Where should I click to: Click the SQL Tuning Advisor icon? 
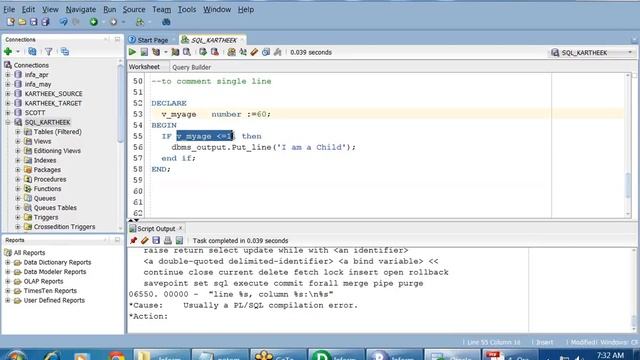click(x=187, y=52)
